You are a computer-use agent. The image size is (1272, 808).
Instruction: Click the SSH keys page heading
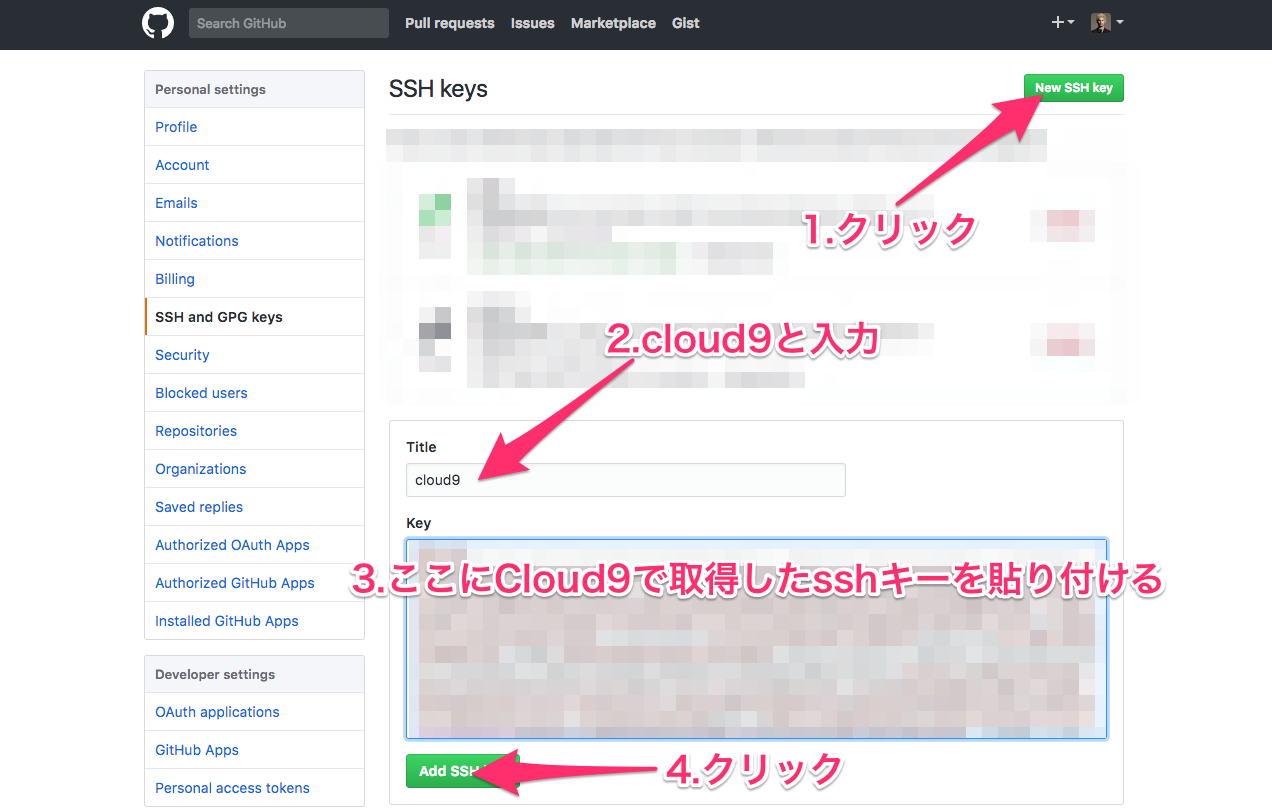[438, 89]
